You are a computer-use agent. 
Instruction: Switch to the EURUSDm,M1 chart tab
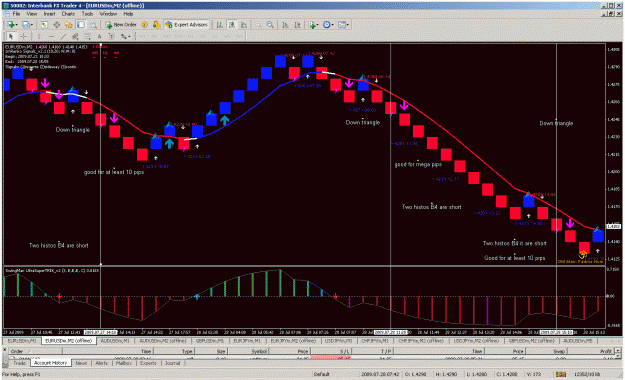point(22,341)
